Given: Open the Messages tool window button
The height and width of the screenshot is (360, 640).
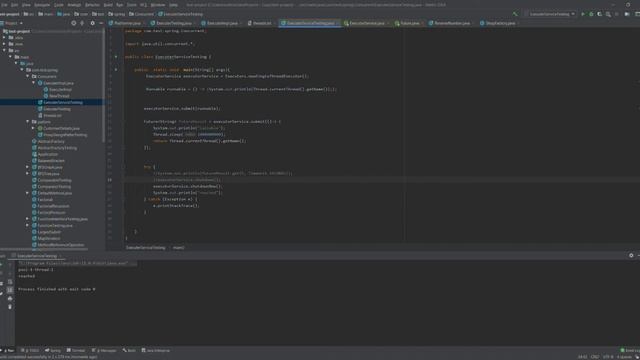Looking at the screenshot, I should point(104,350).
